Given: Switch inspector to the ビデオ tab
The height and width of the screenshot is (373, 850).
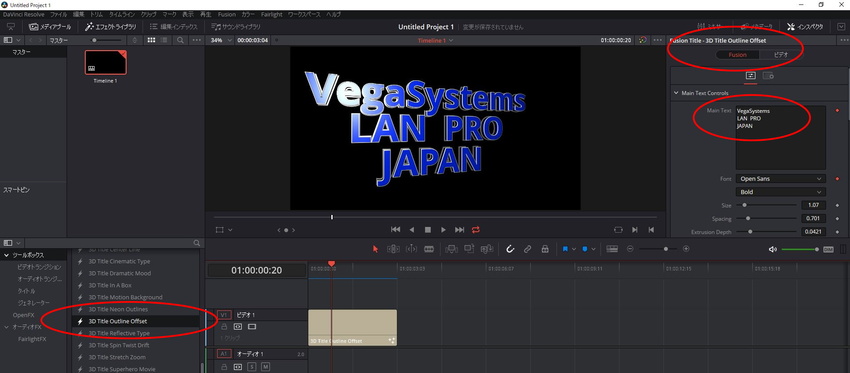Looking at the screenshot, I should [780, 55].
